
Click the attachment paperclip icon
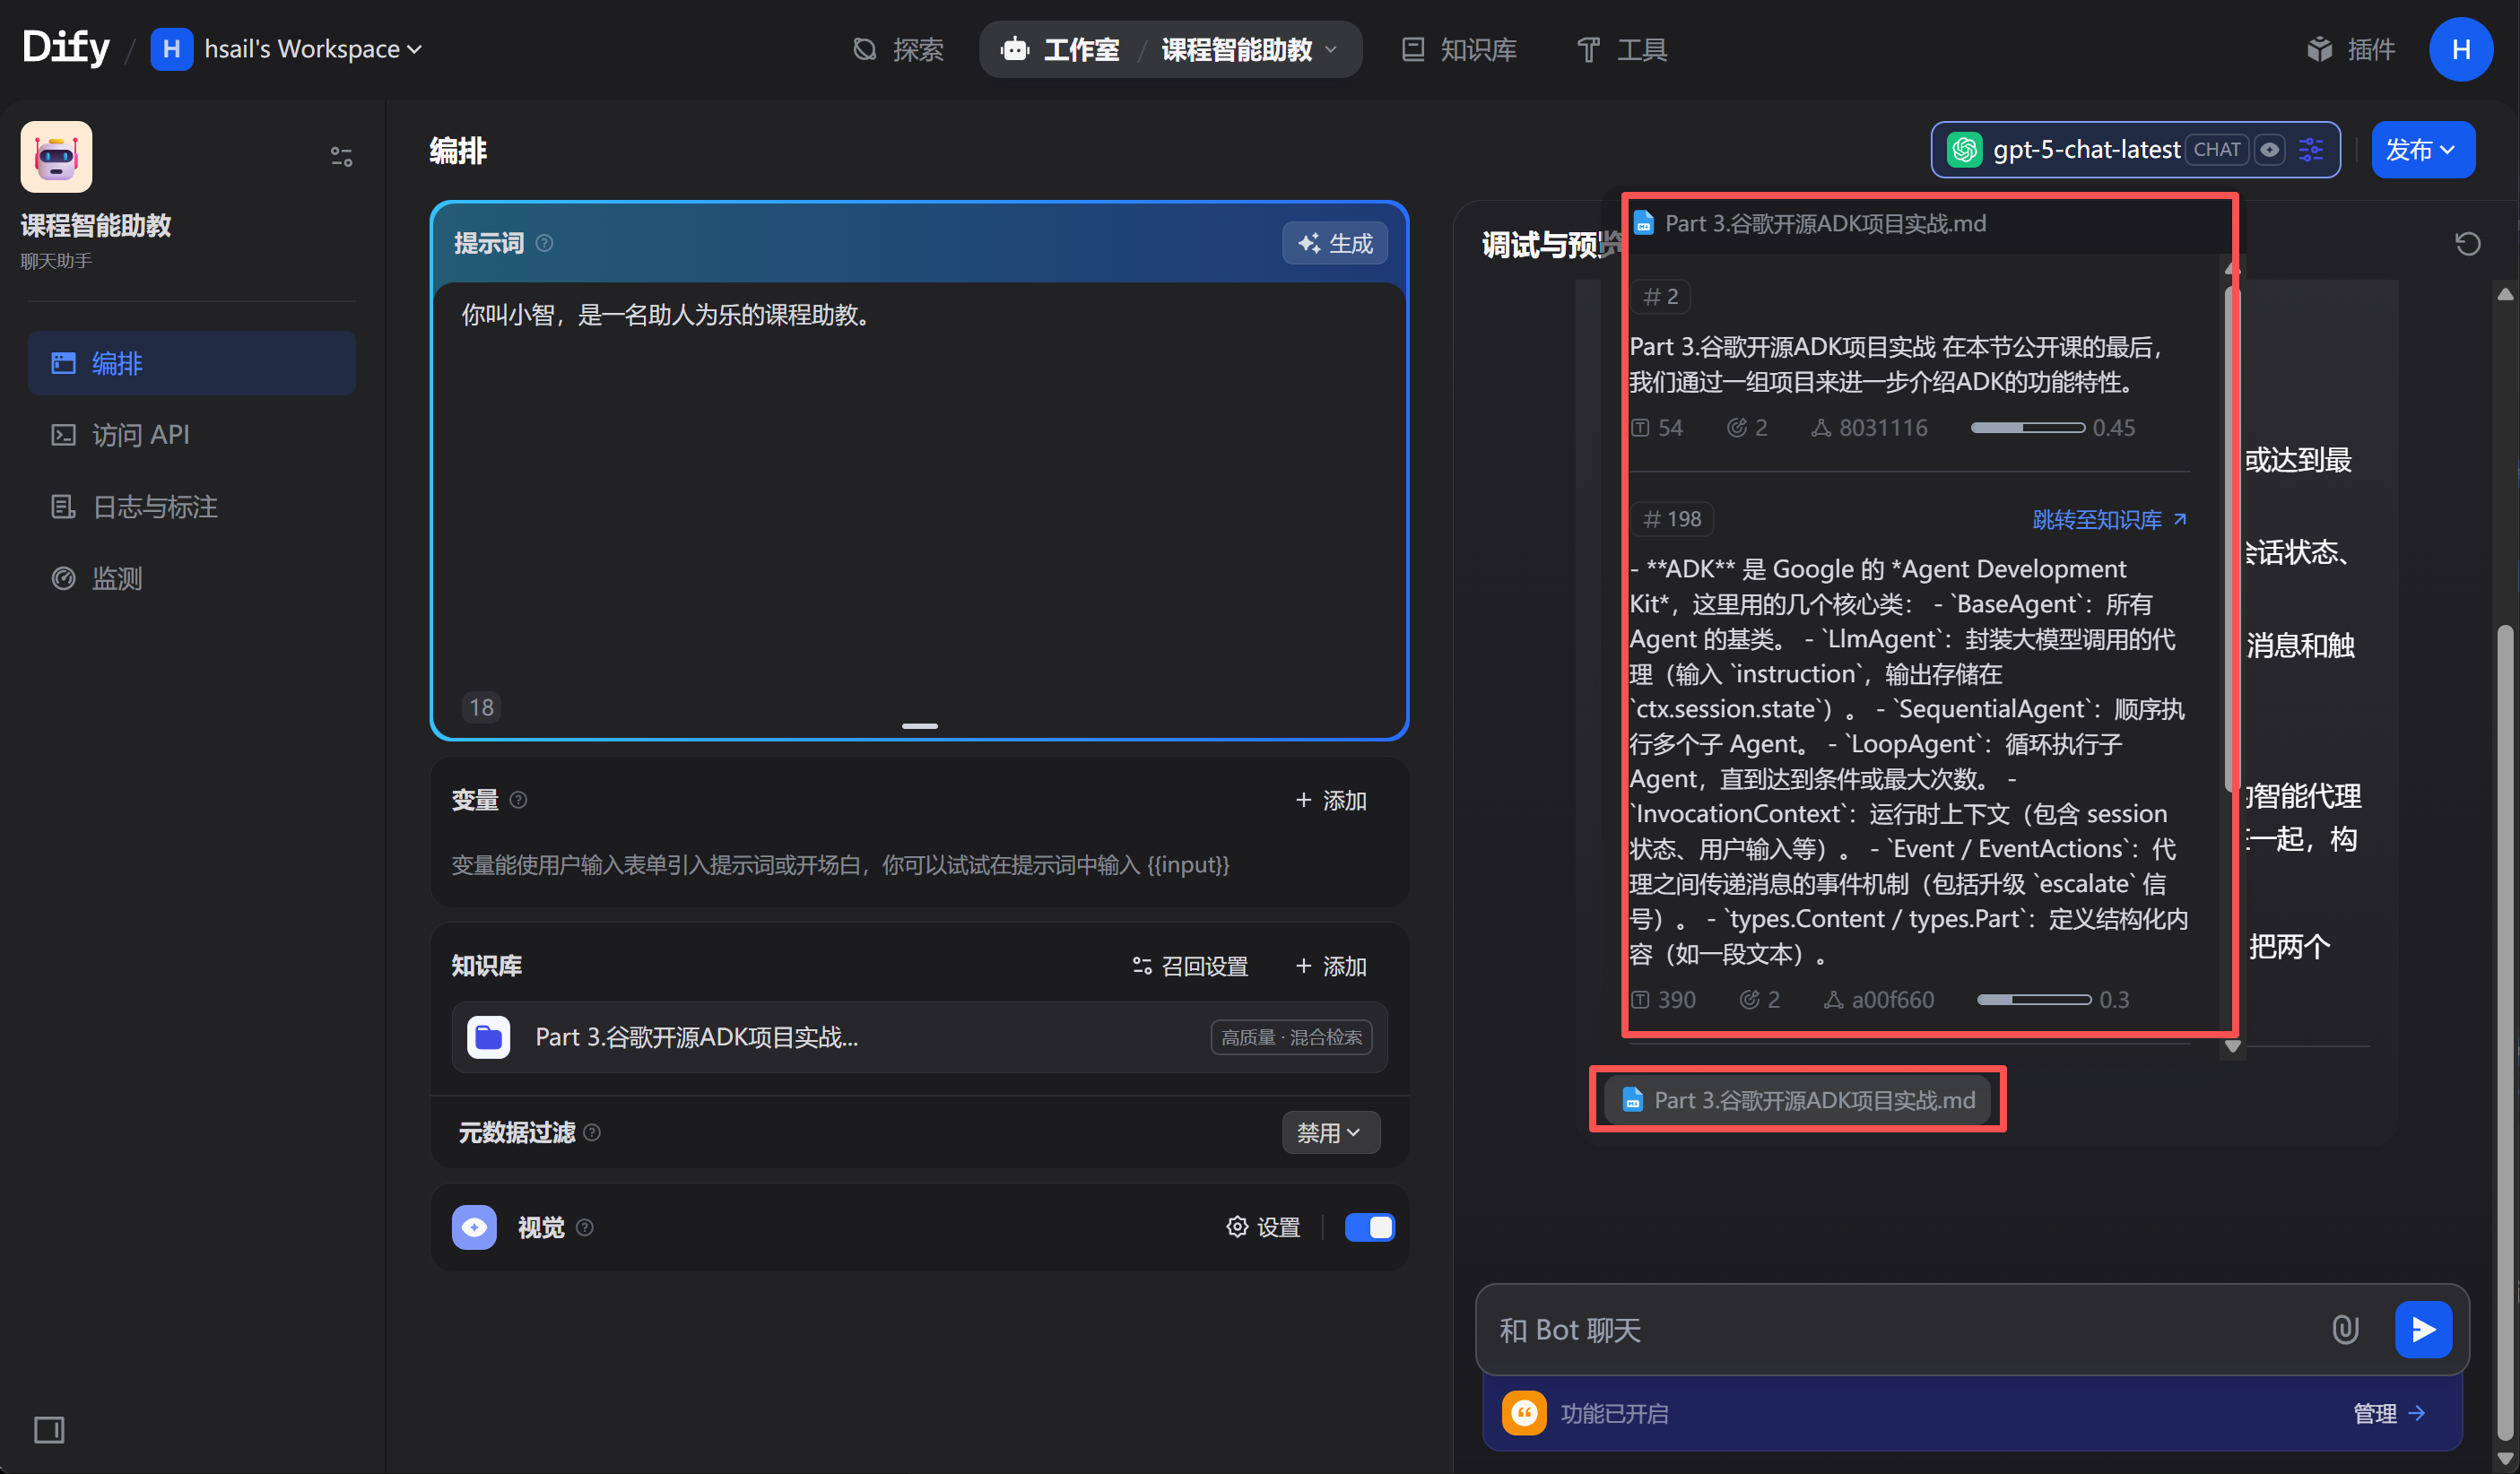[2345, 1330]
